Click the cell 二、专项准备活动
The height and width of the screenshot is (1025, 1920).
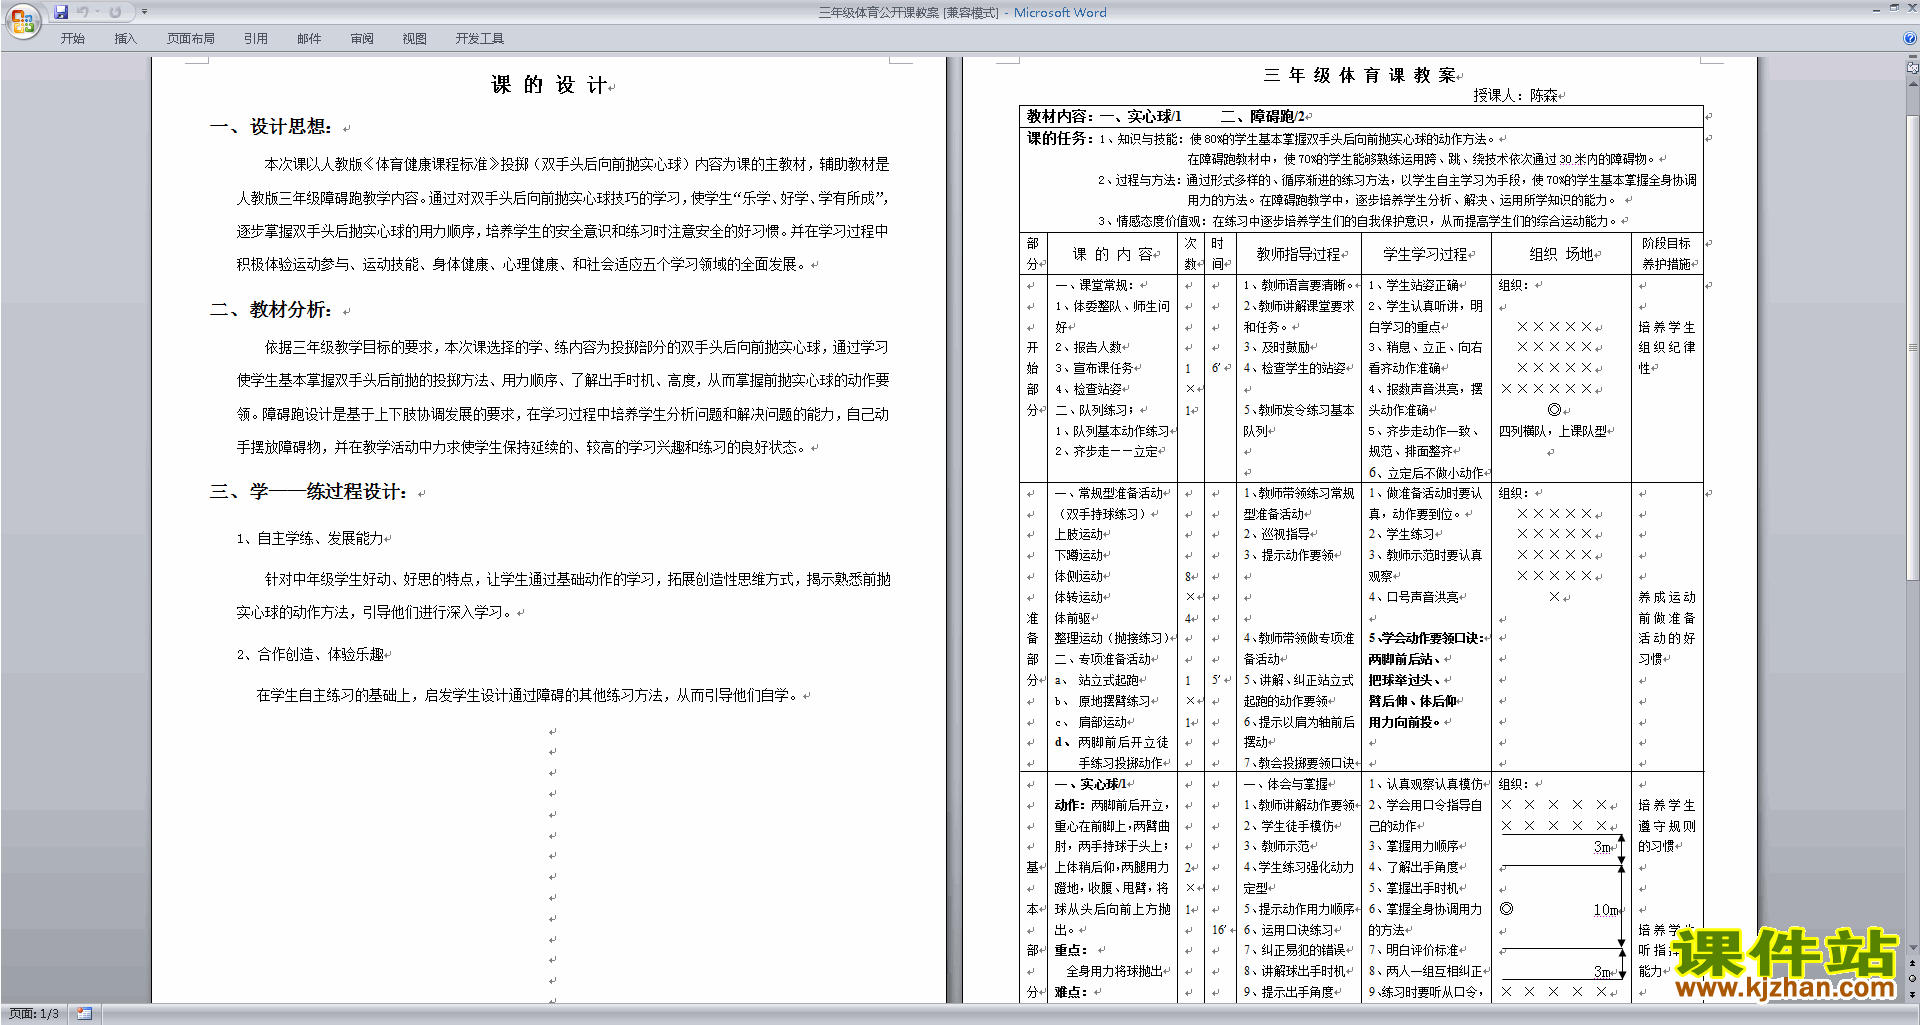tap(1103, 659)
